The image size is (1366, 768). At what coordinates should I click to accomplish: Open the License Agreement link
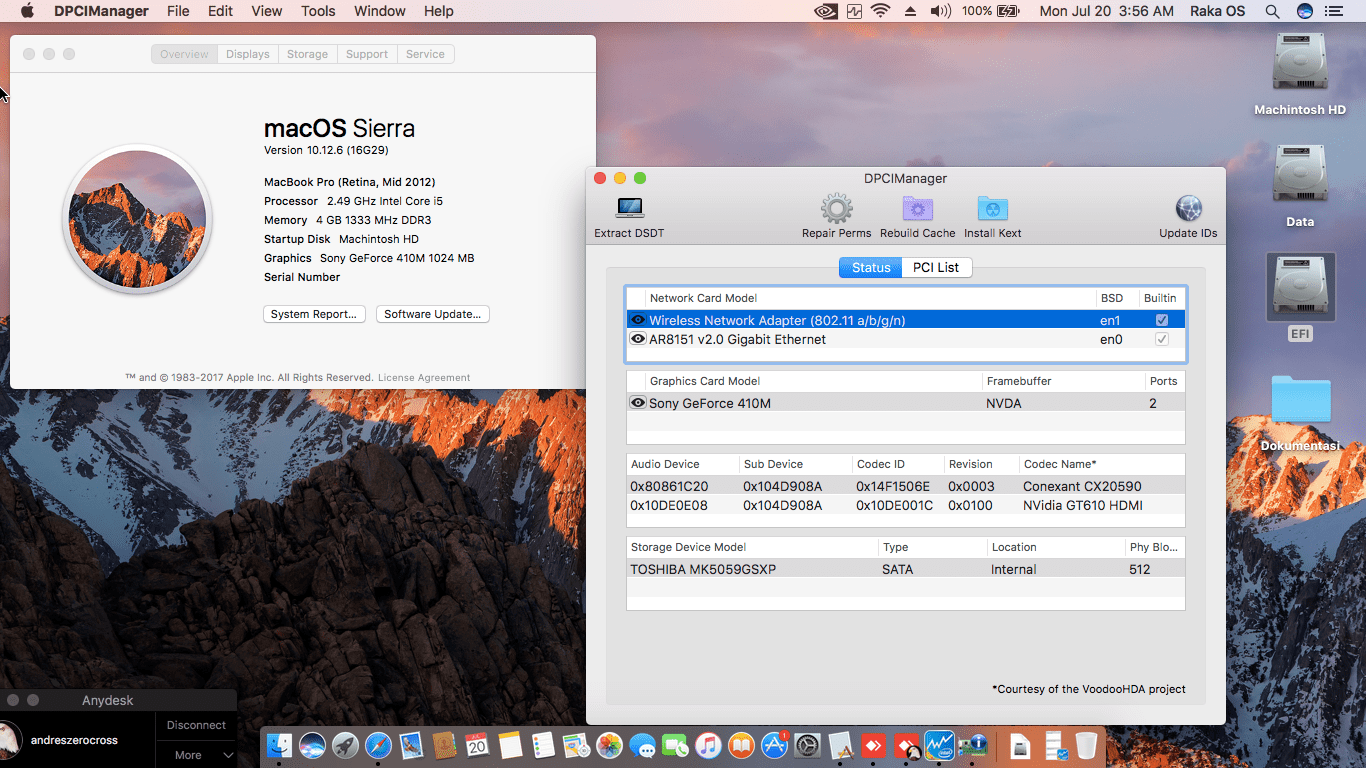coord(424,378)
